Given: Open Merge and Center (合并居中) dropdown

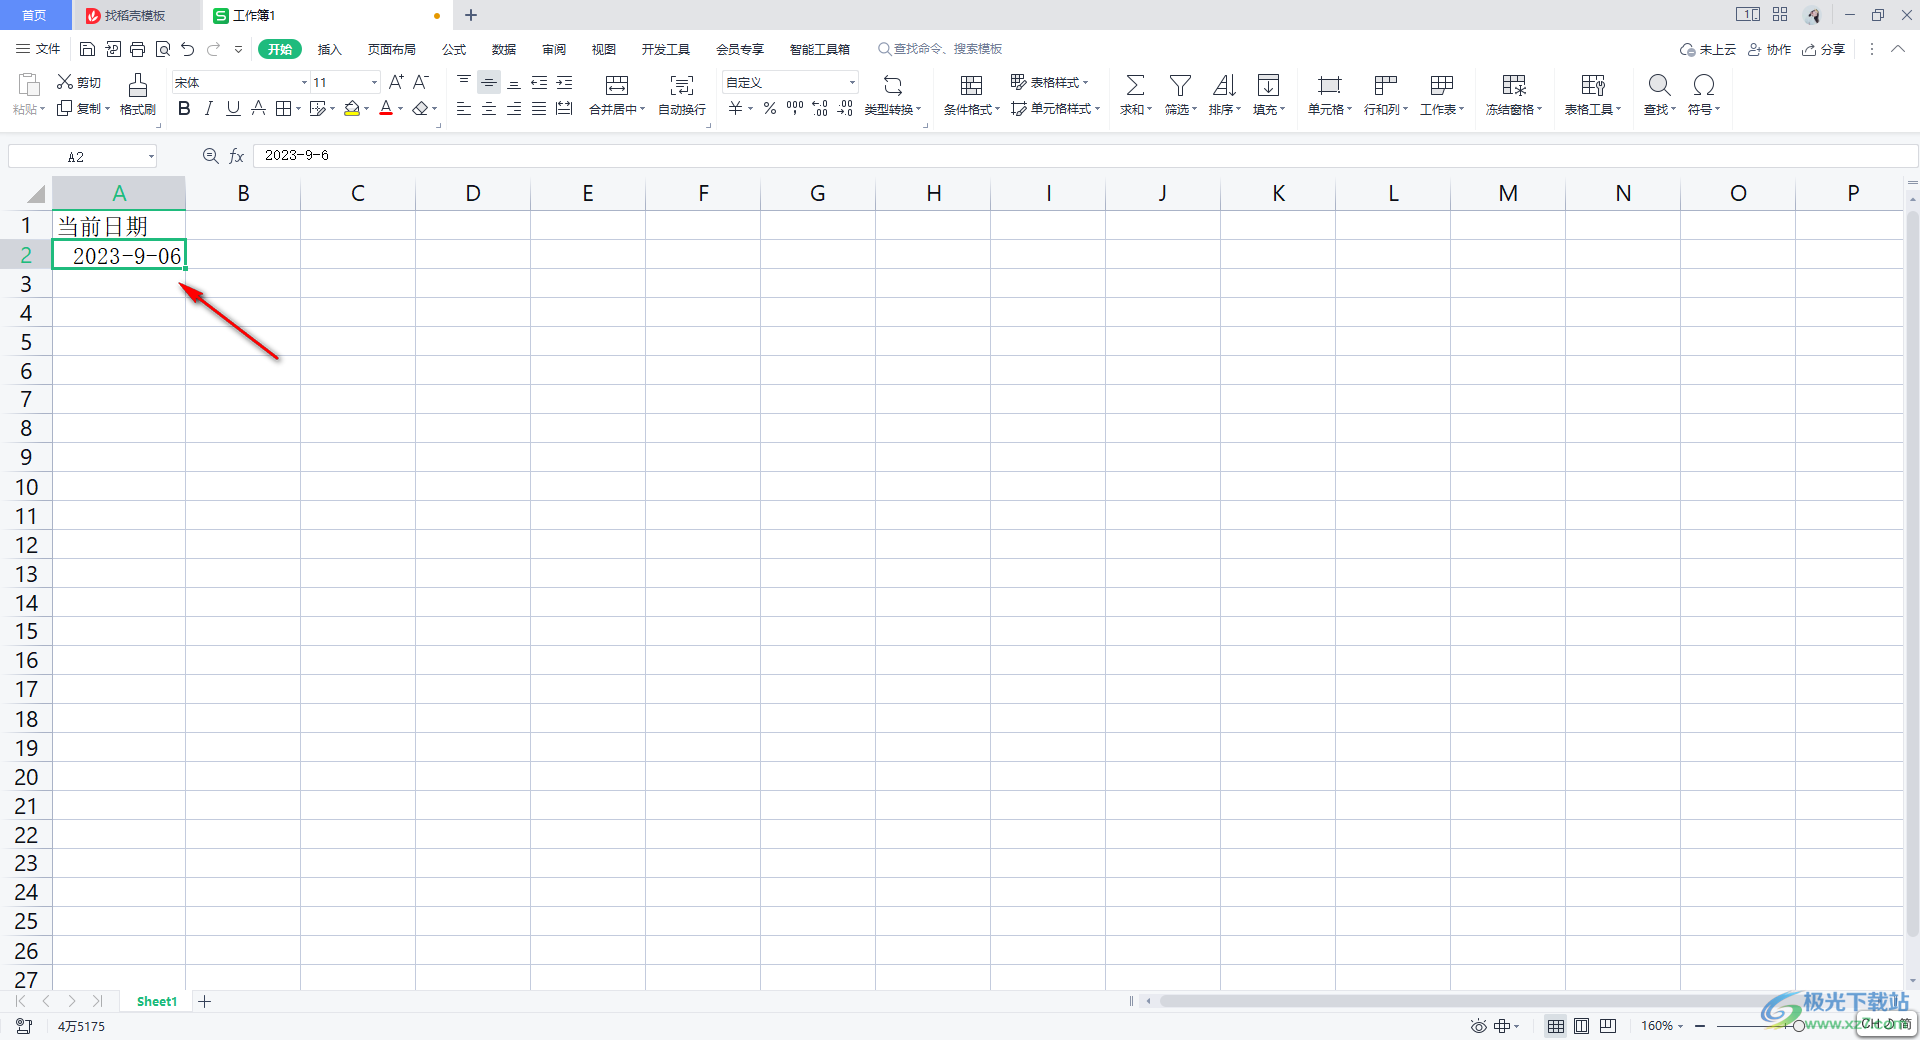Looking at the screenshot, I should click(x=642, y=110).
